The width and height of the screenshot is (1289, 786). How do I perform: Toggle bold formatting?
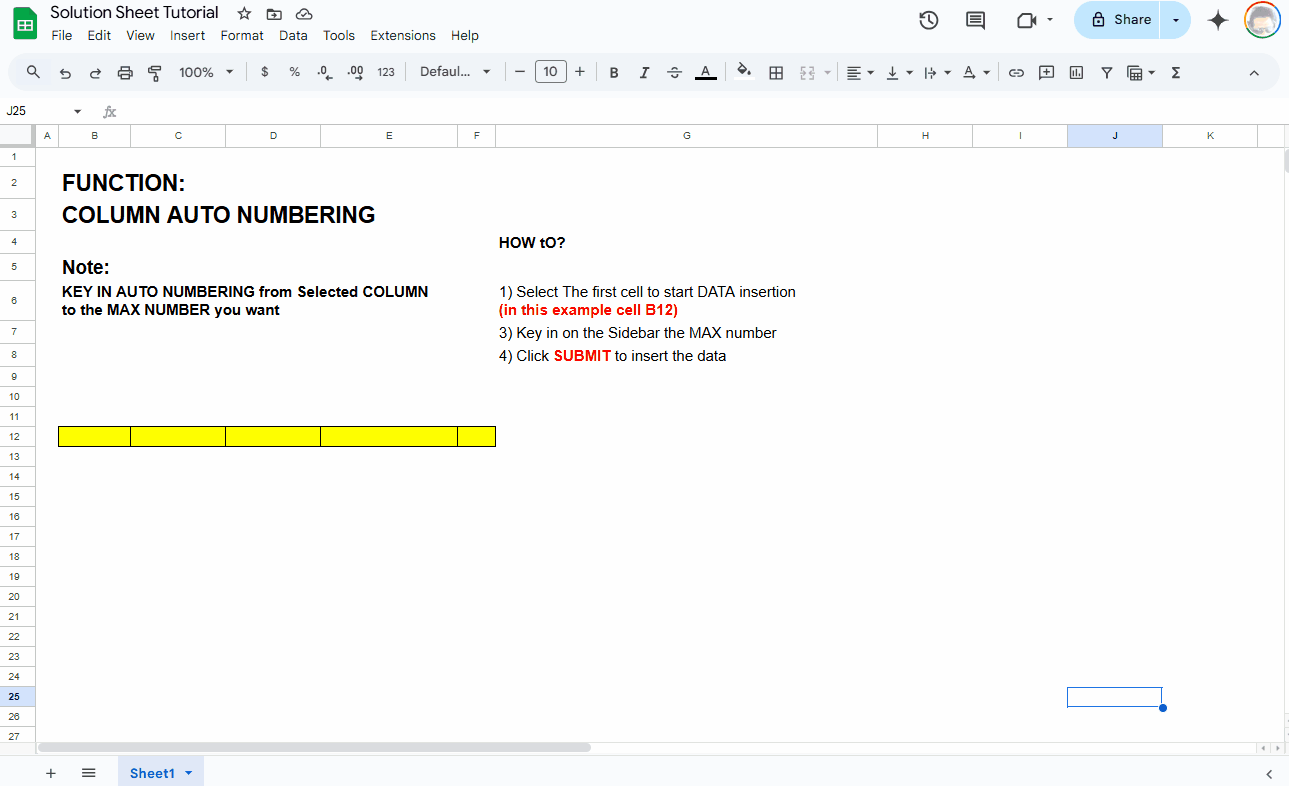[x=614, y=72]
